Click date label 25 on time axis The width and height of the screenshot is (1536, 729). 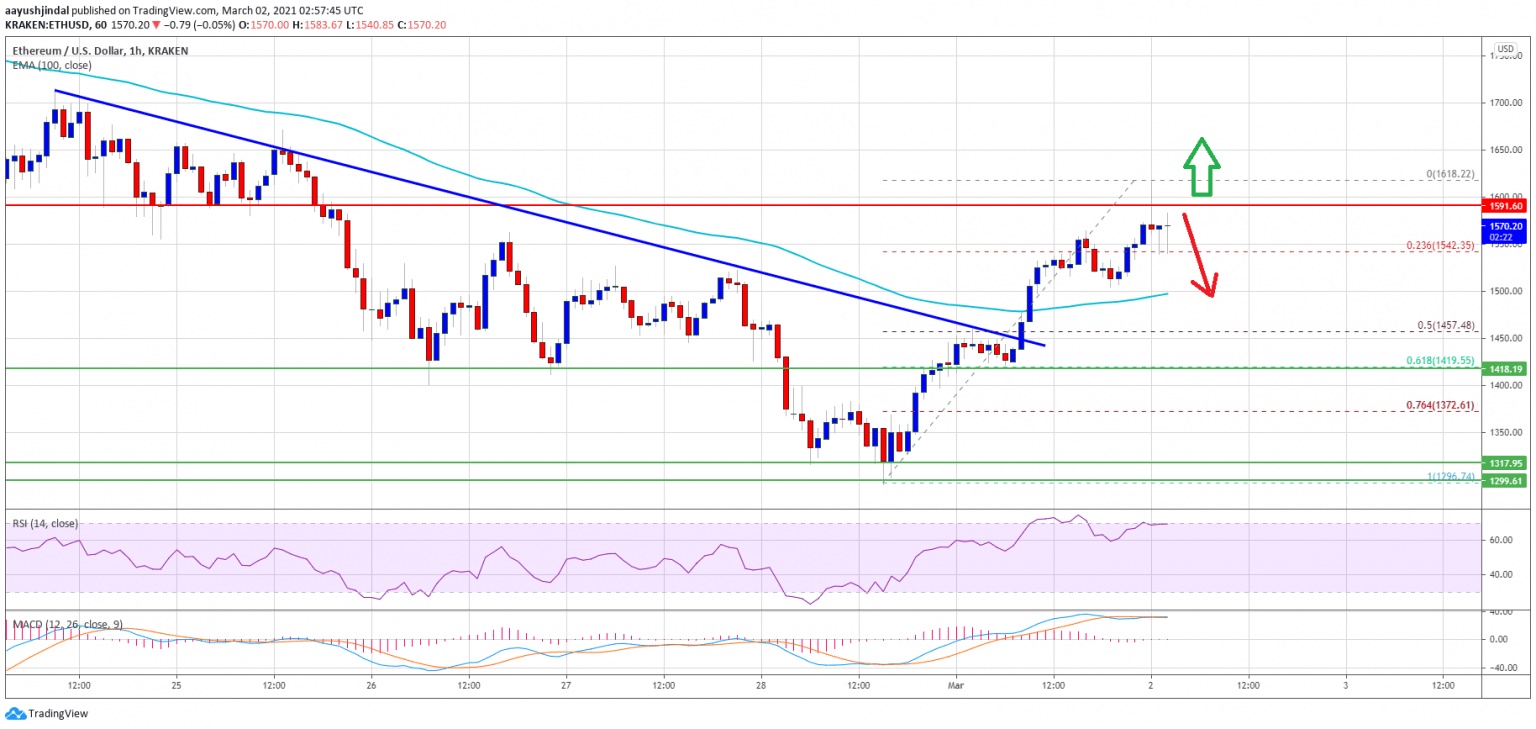point(176,686)
